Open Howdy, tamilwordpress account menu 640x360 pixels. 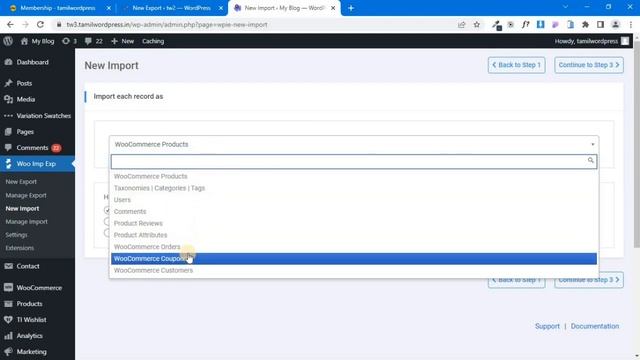tap(591, 41)
